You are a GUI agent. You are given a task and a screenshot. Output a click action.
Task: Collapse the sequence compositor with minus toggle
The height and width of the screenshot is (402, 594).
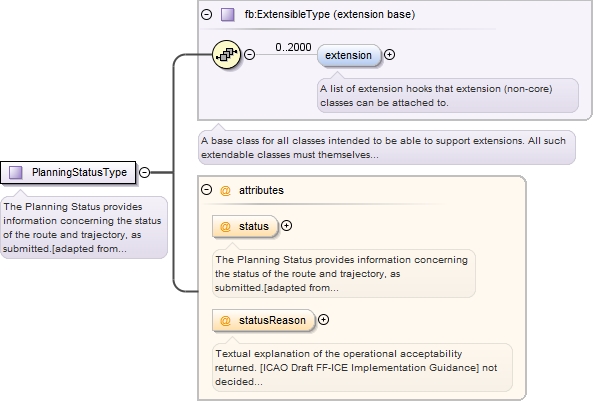pyautogui.click(x=249, y=55)
